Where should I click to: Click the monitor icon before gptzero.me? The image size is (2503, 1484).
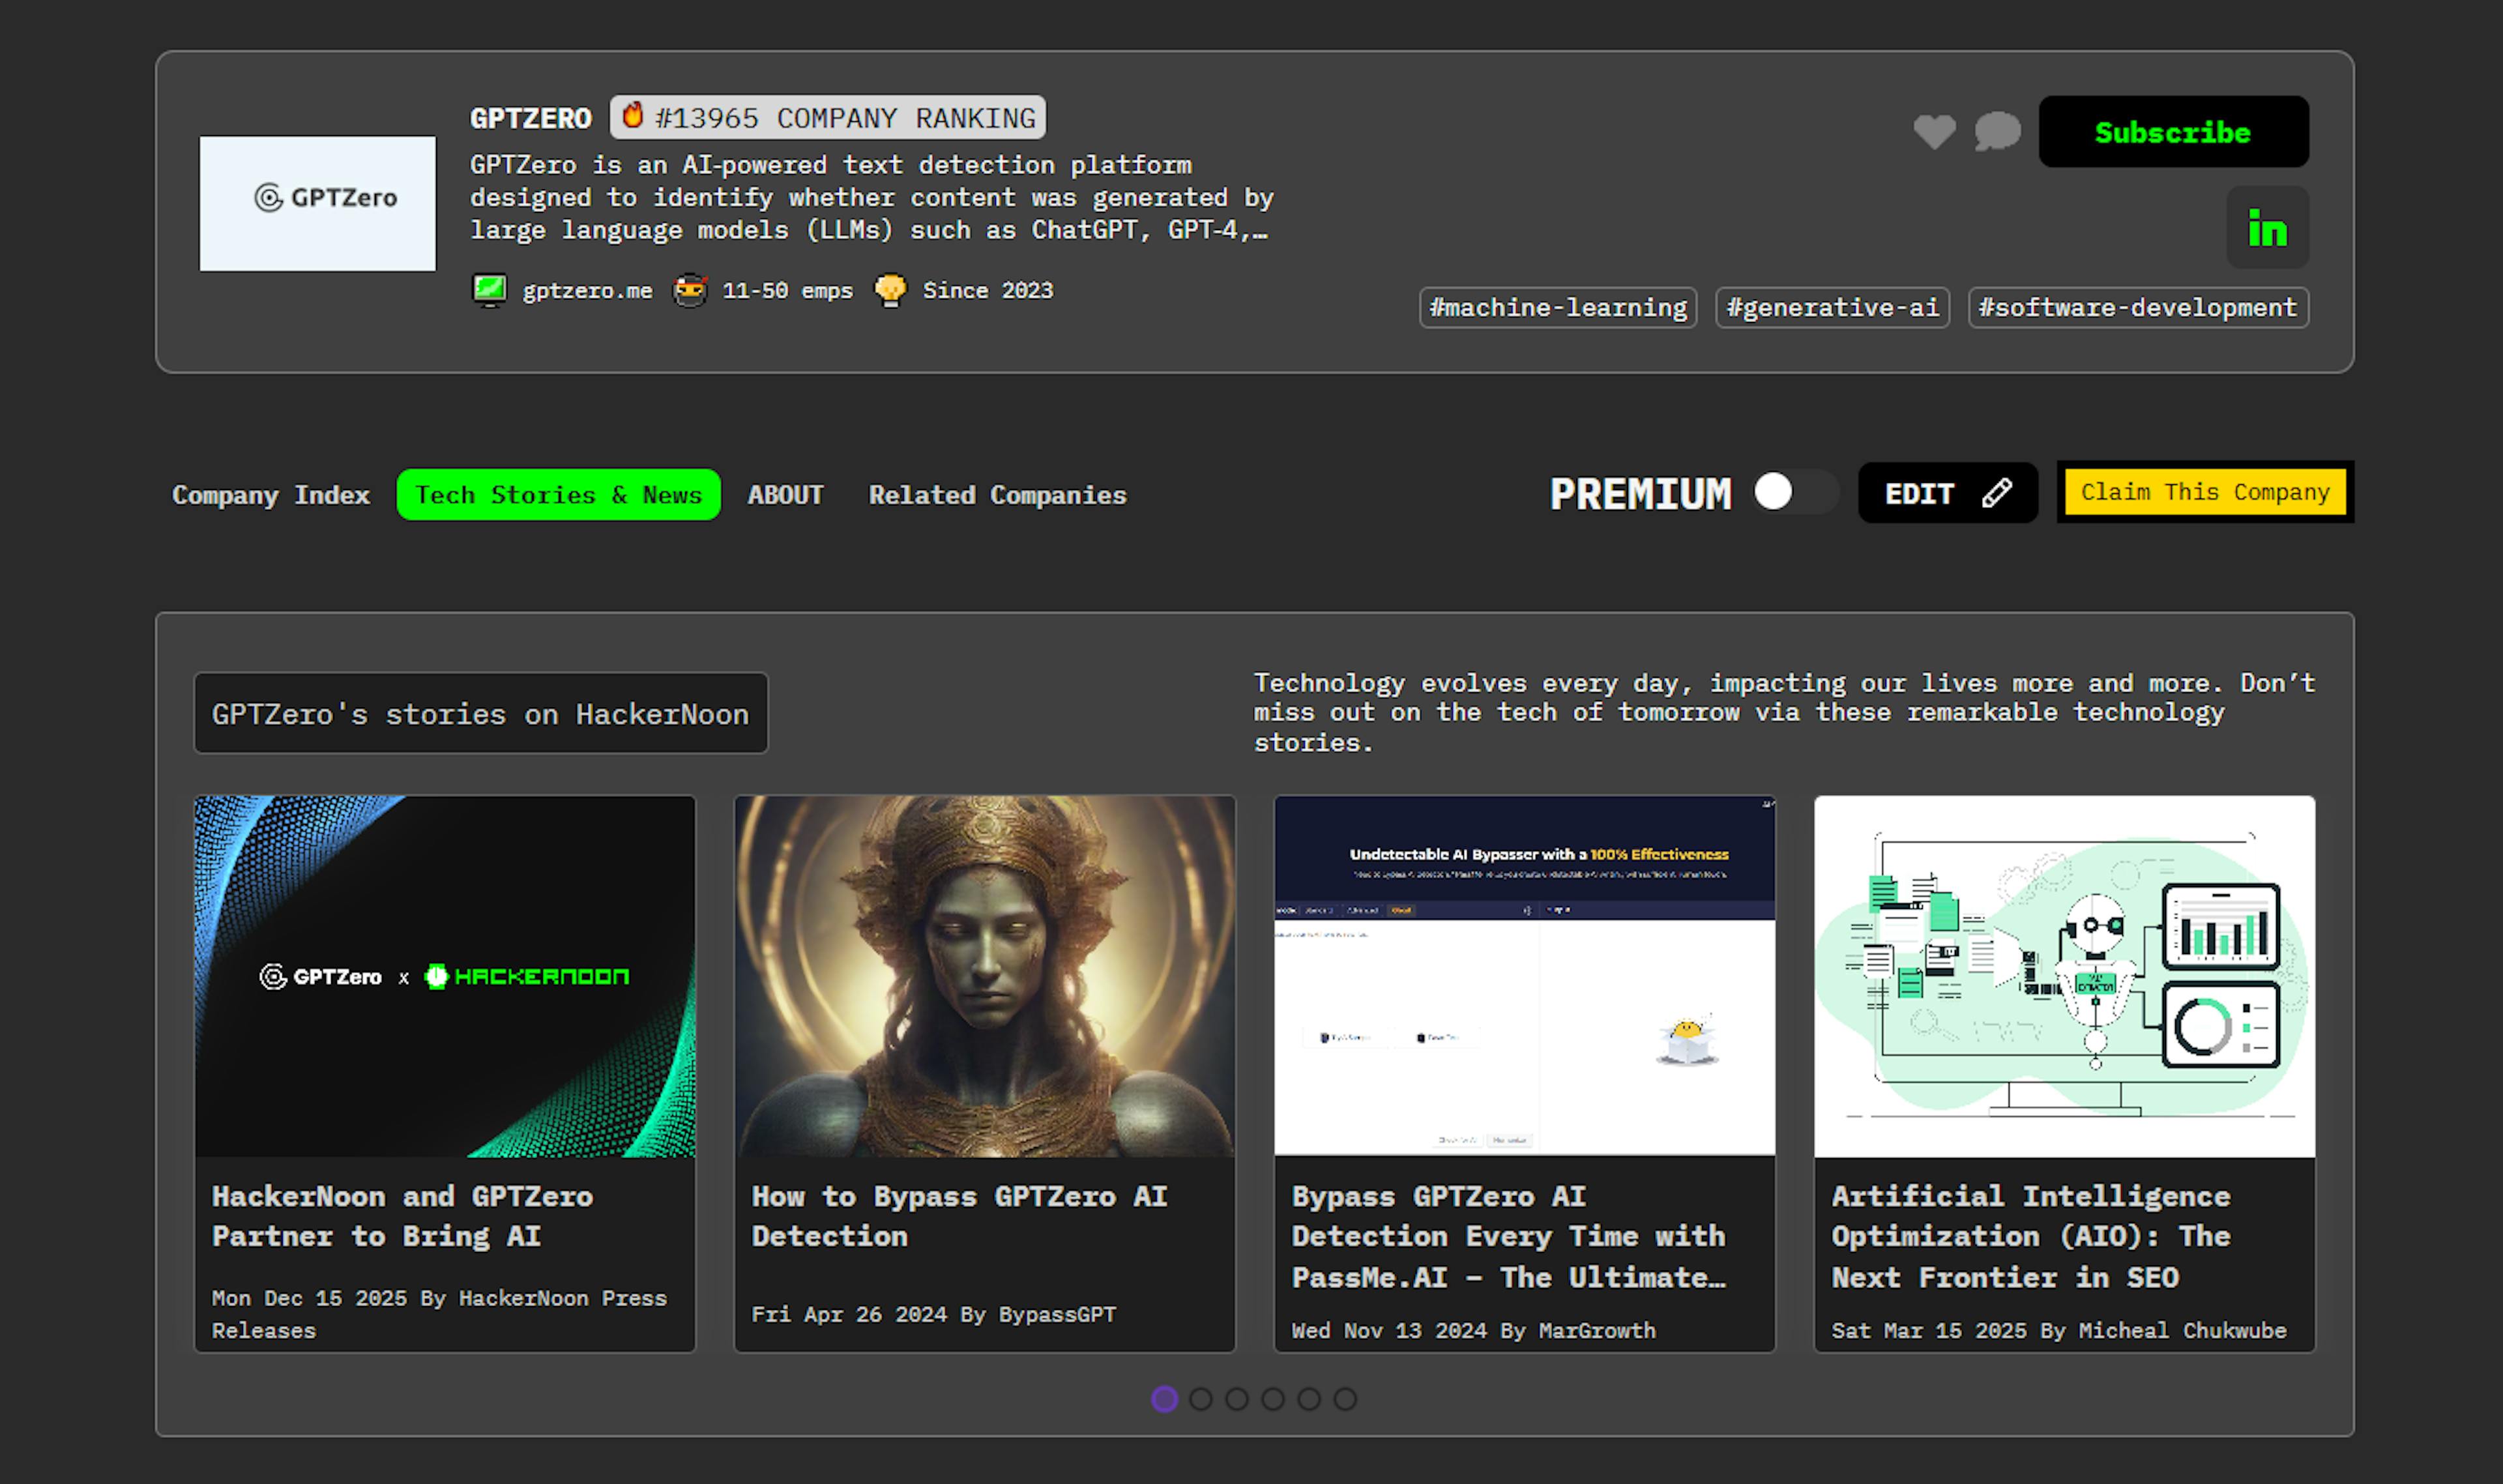490,290
